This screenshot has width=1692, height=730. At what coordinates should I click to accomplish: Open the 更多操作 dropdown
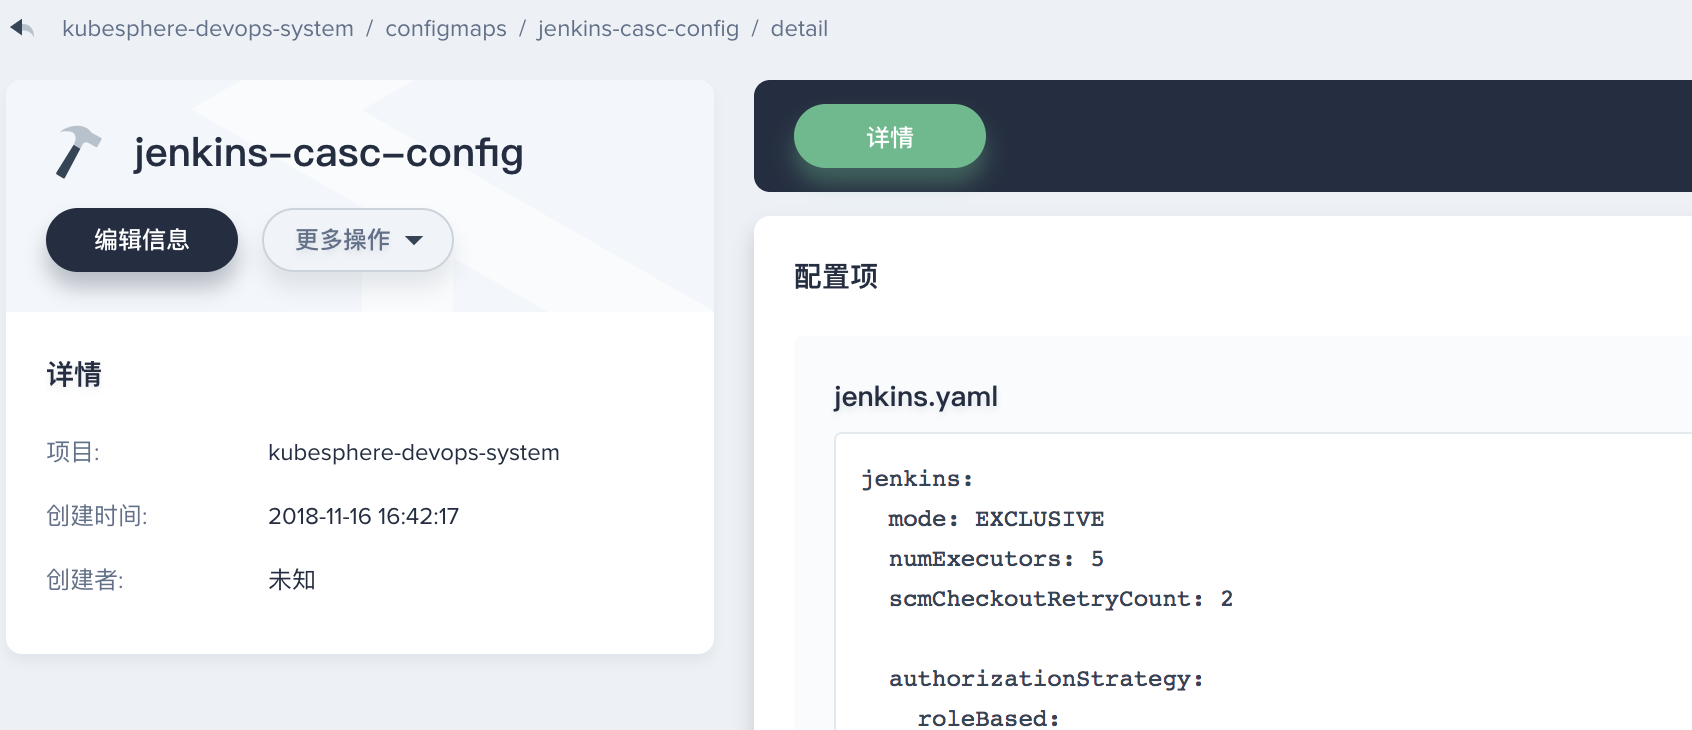(358, 240)
